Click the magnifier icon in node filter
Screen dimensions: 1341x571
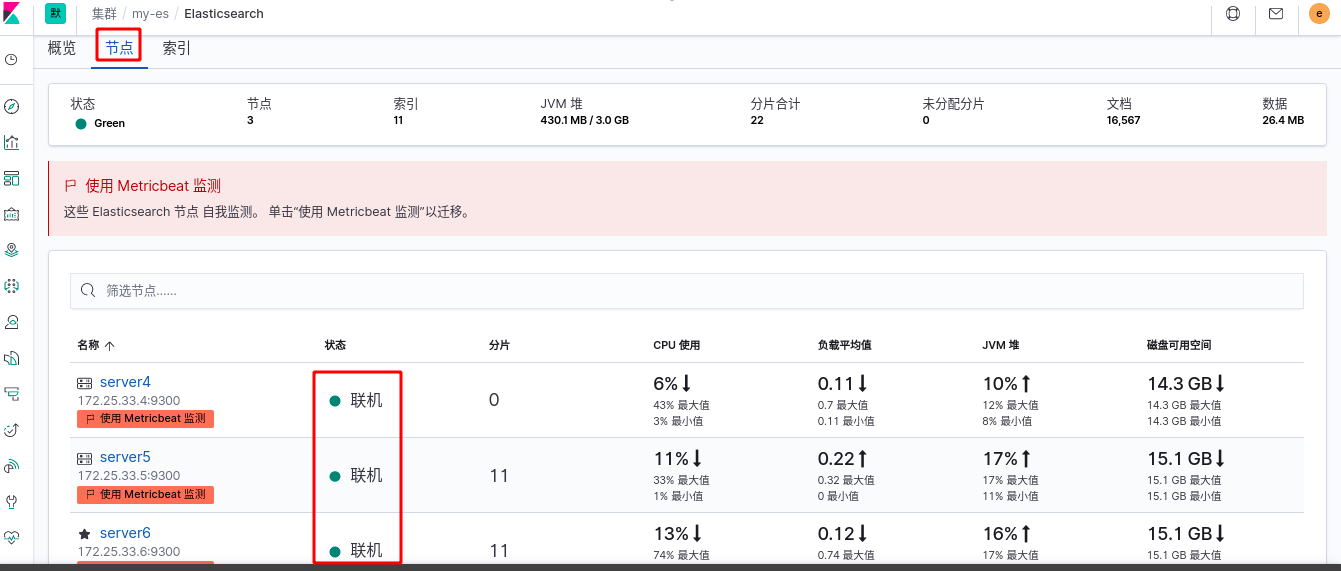point(88,291)
